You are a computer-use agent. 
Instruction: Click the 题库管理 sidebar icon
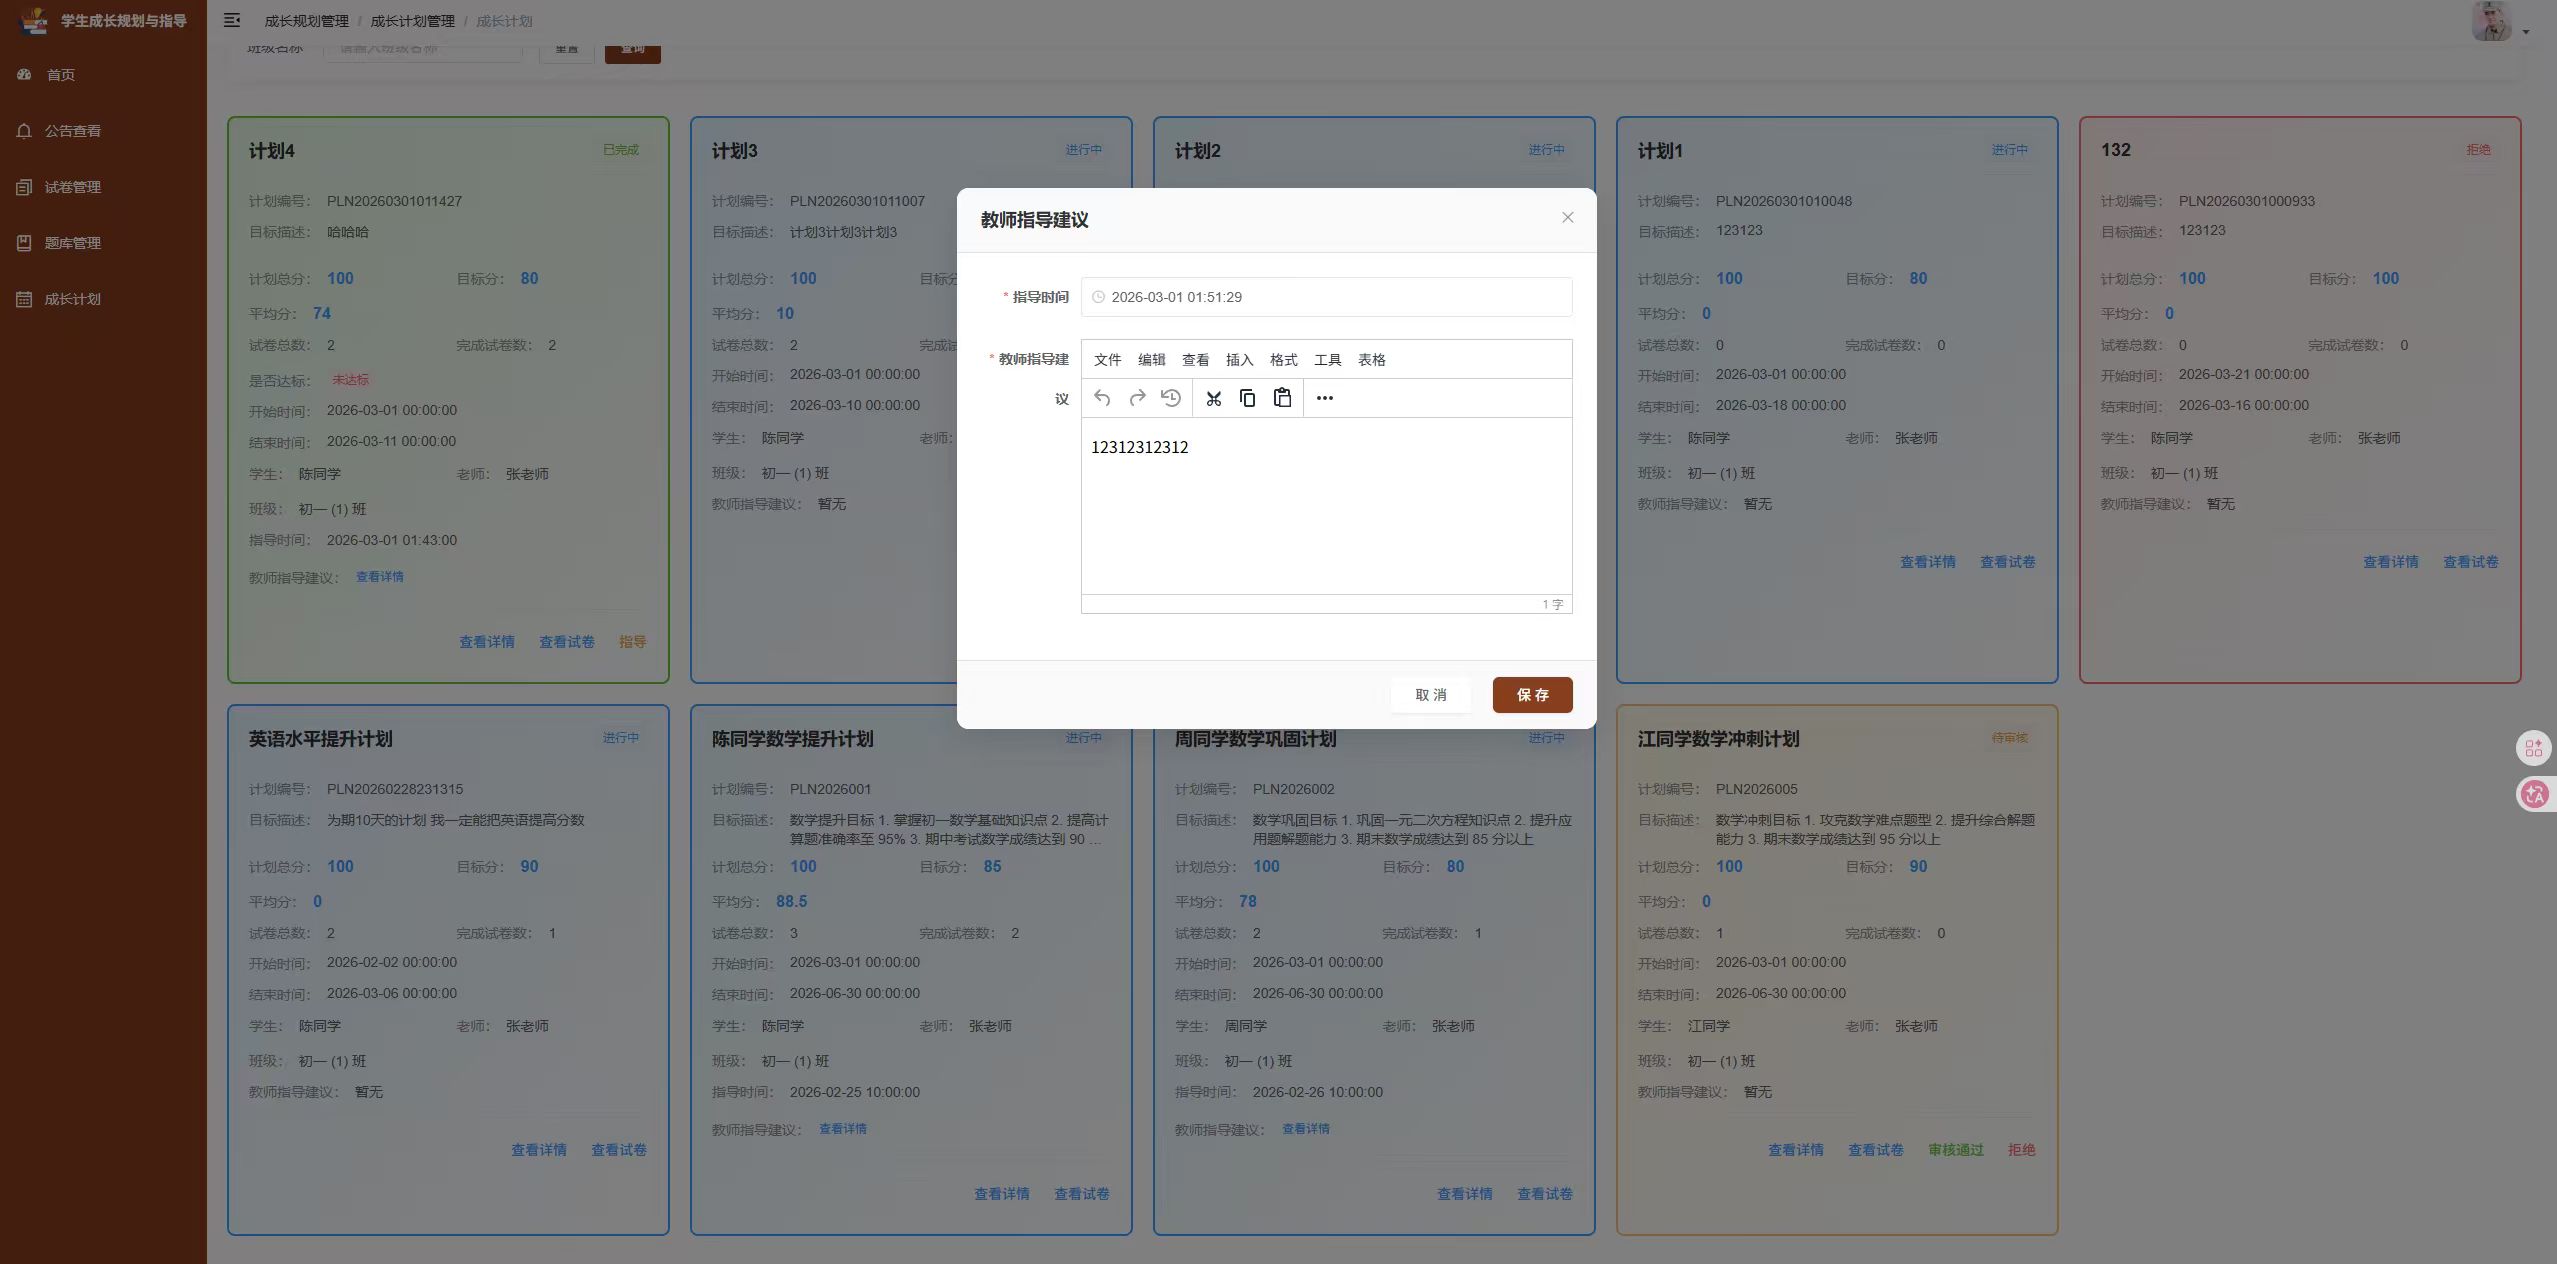24,242
